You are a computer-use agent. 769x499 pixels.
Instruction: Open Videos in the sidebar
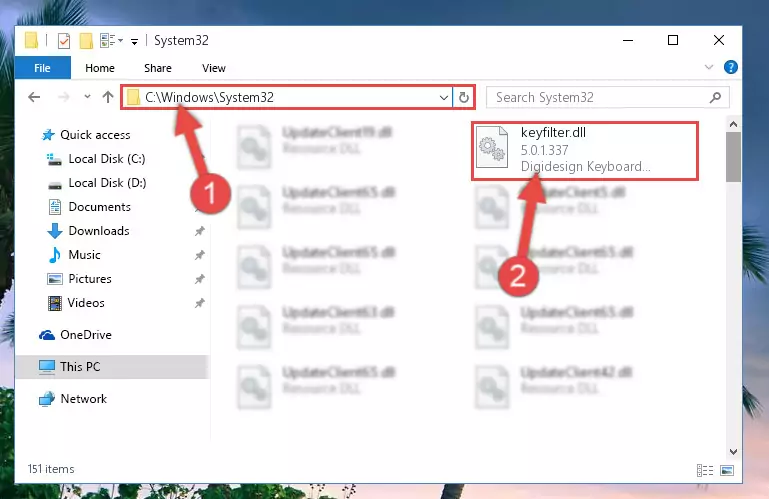86,303
